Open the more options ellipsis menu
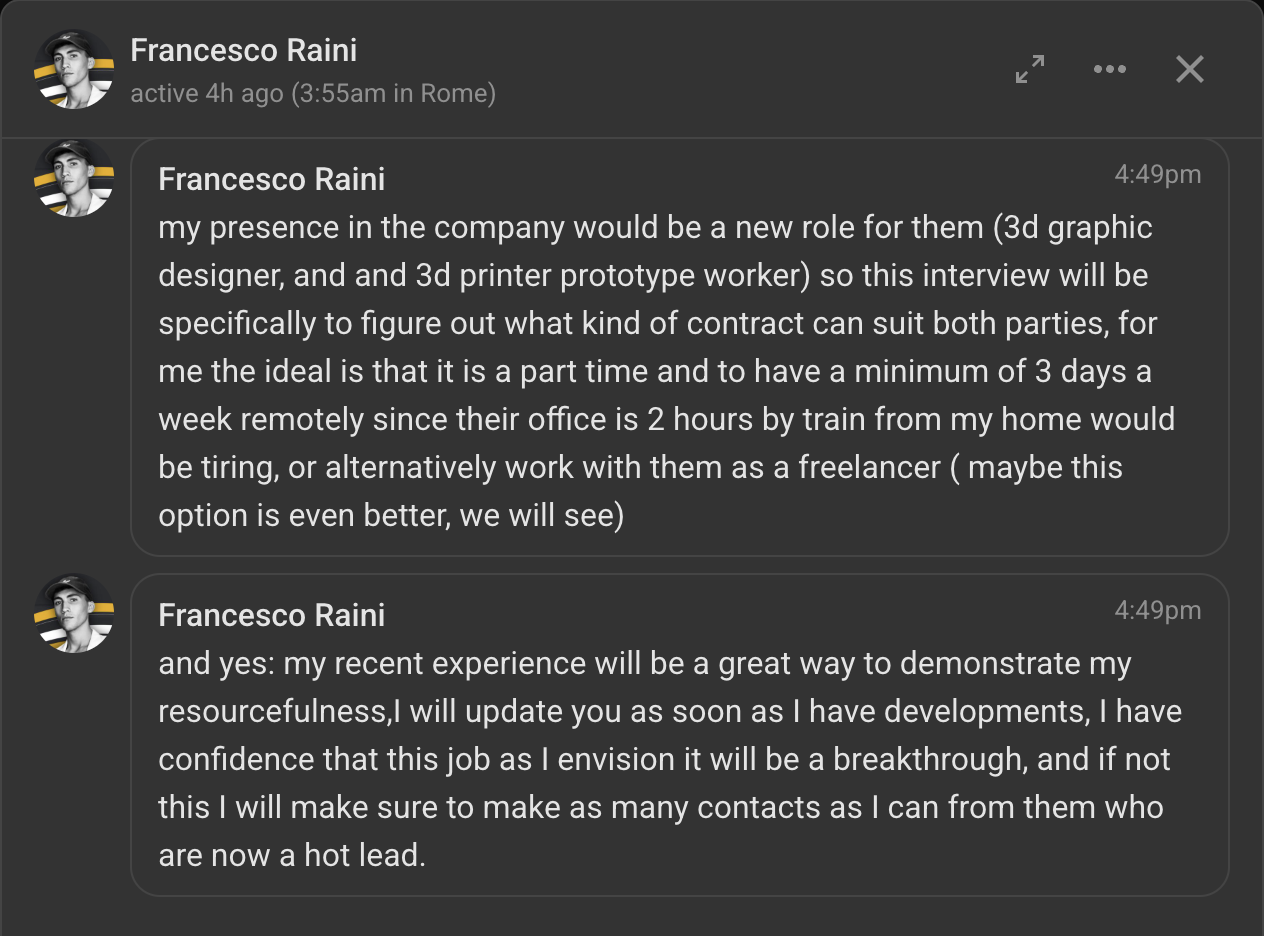Image resolution: width=1264 pixels, height=936 pixels. pyautogui.click(x=1110, y=69)
